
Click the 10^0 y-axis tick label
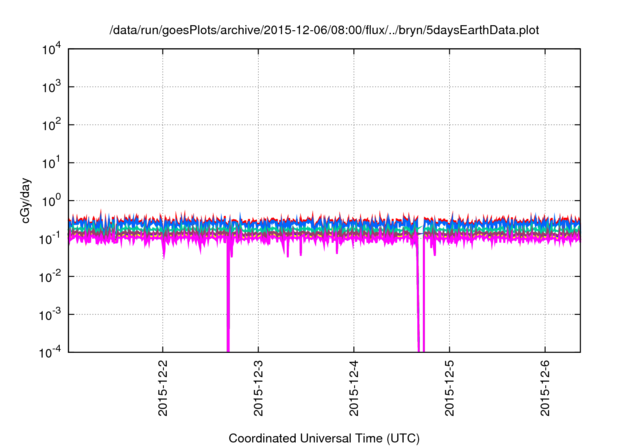pos(51,201)
